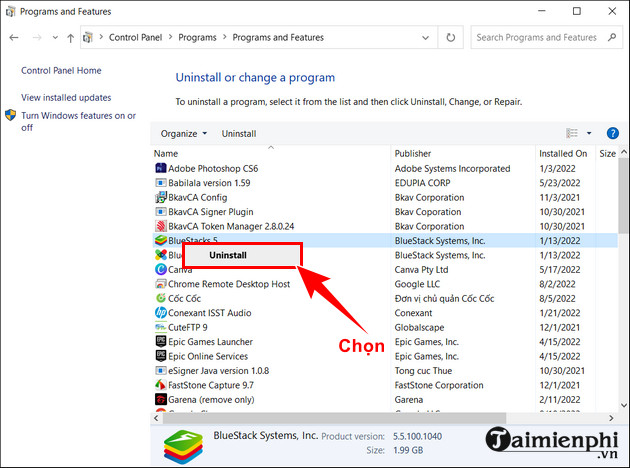Expand the address bar history dropdown
The height and width of the screenshot is (468, 630).
point(425,37)
